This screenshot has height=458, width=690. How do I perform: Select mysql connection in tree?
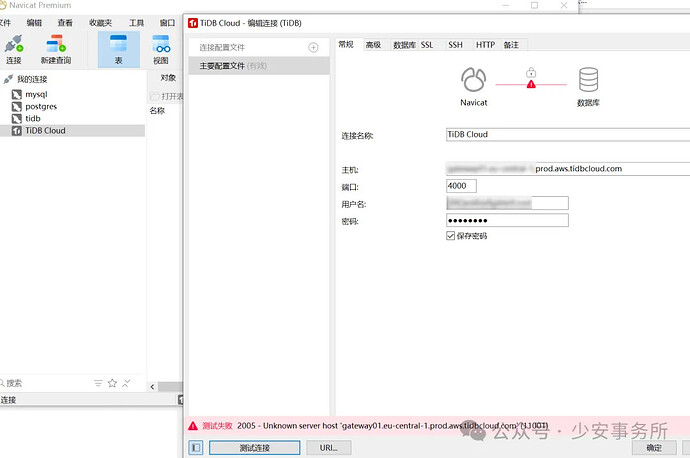pyautogui.click(x=36, y=94)
